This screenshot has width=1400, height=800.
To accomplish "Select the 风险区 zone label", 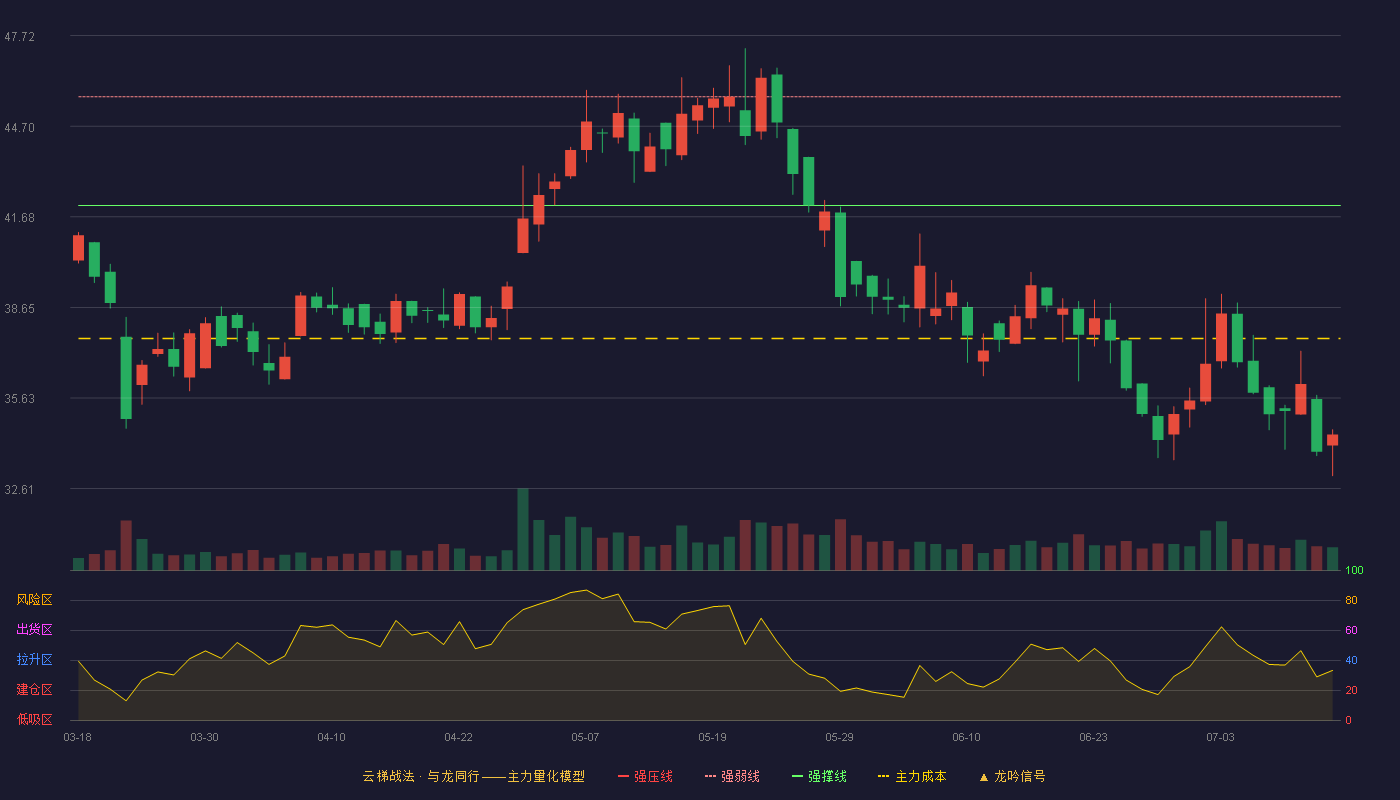I will point(34,600).
